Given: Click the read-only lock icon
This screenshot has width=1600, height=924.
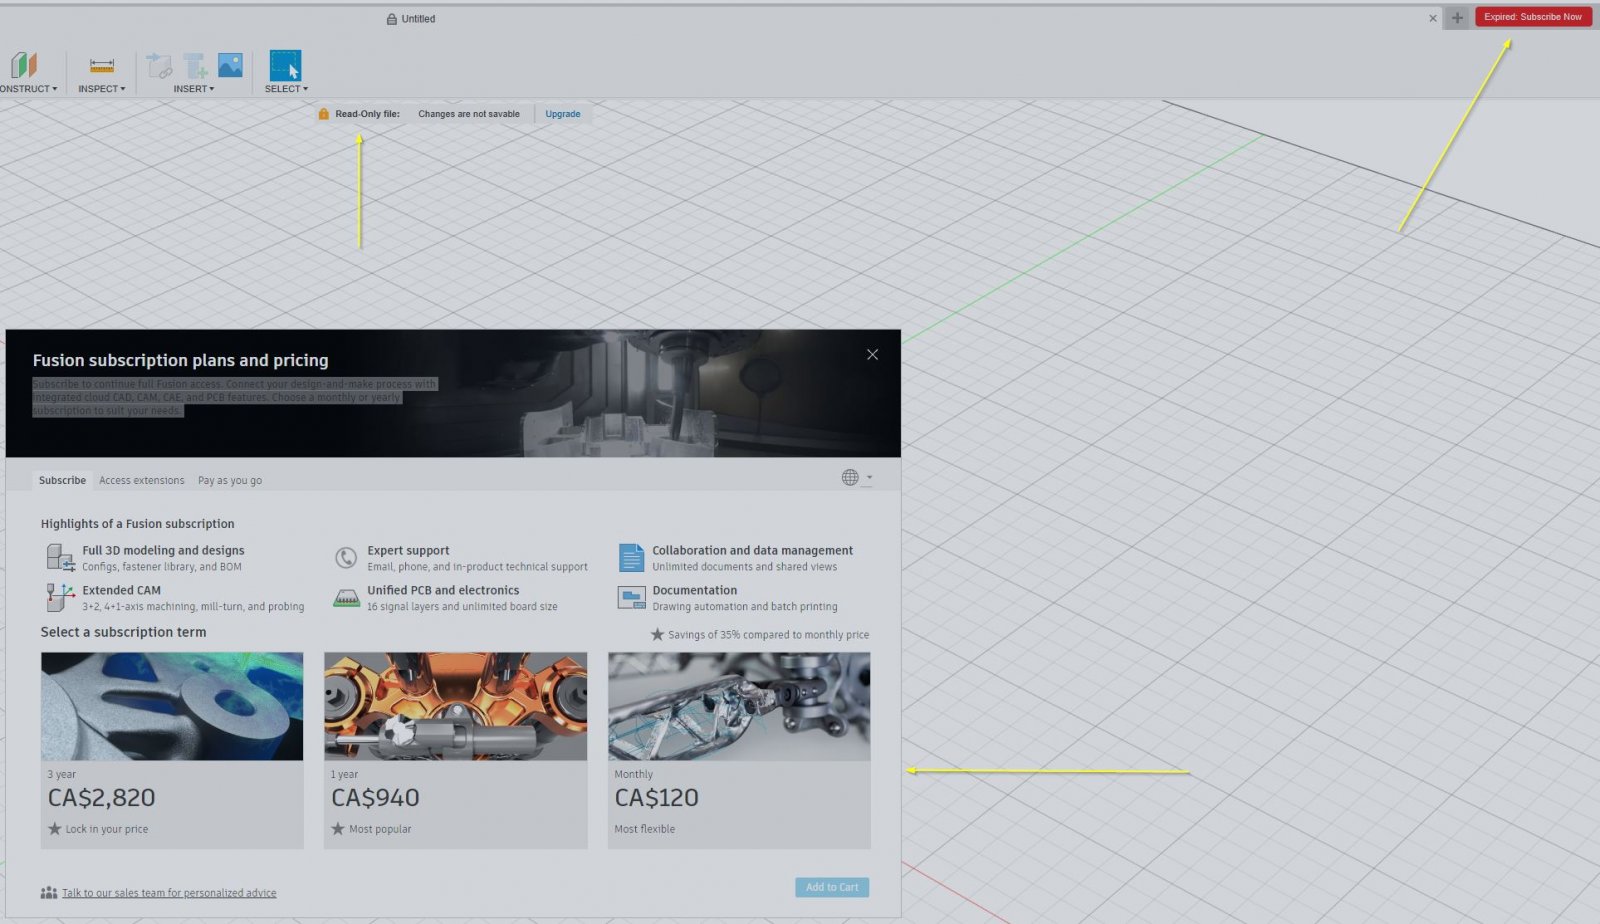Looking at the screenshot, I should (x=323, y=114).
